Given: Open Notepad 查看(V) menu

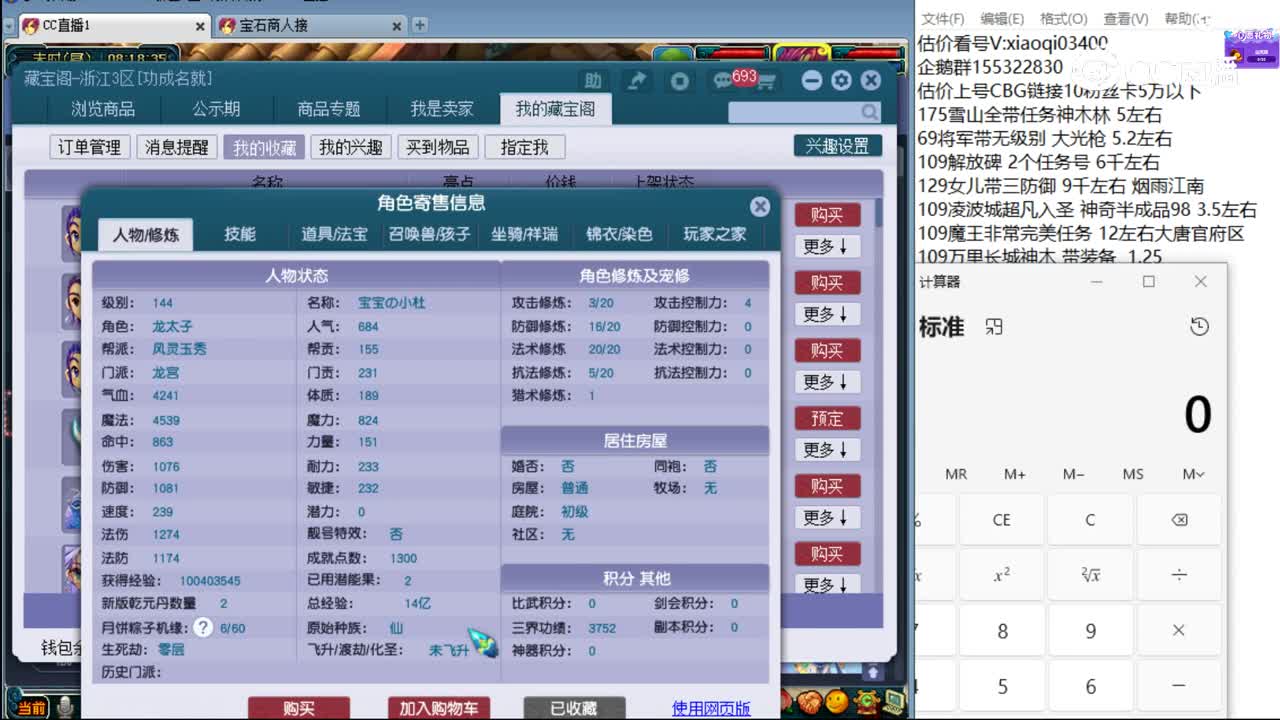Looking at the screenshot, I should pos(1125,19).
